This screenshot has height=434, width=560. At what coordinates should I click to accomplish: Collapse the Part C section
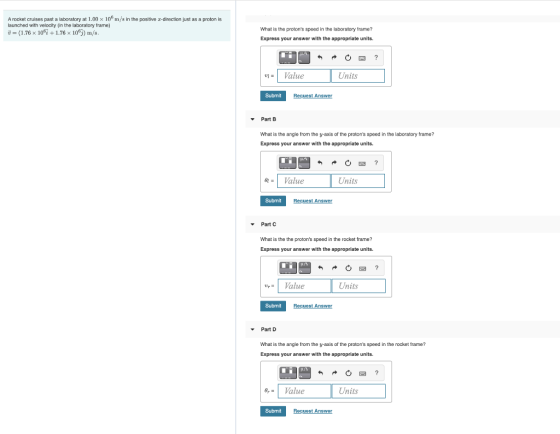click(x=252, y=224)
